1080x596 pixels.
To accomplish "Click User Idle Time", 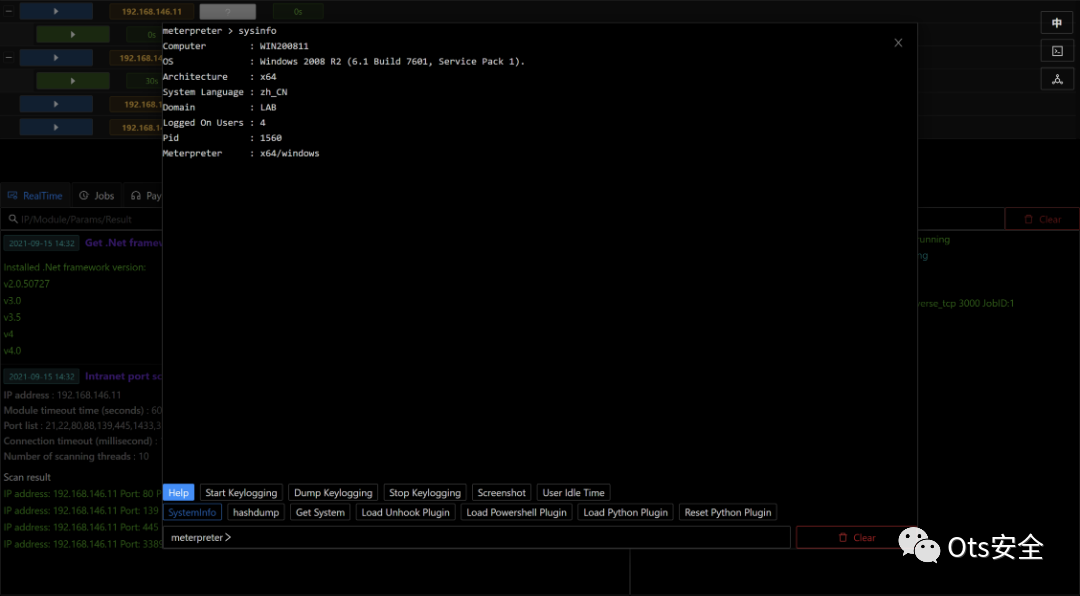I will [573, 493].
